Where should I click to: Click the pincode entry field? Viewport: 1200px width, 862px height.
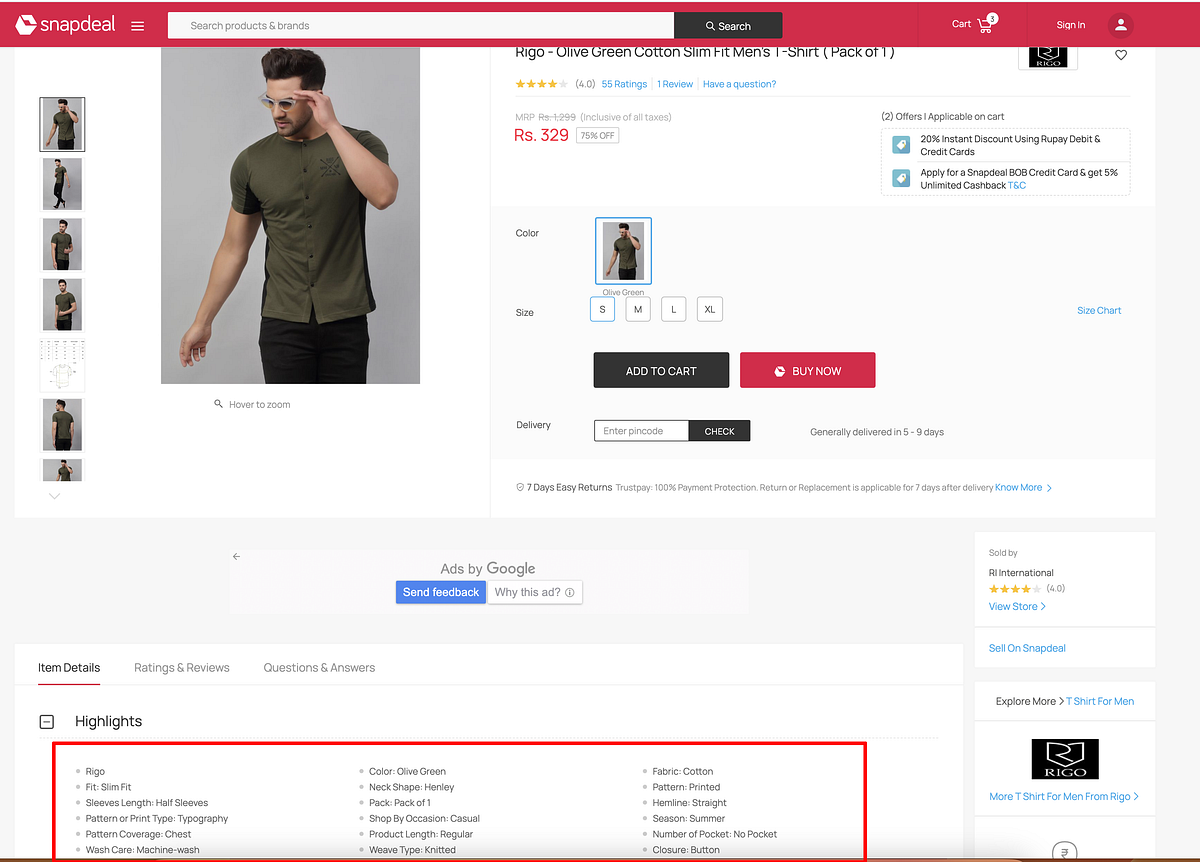[x=640, y=430]
